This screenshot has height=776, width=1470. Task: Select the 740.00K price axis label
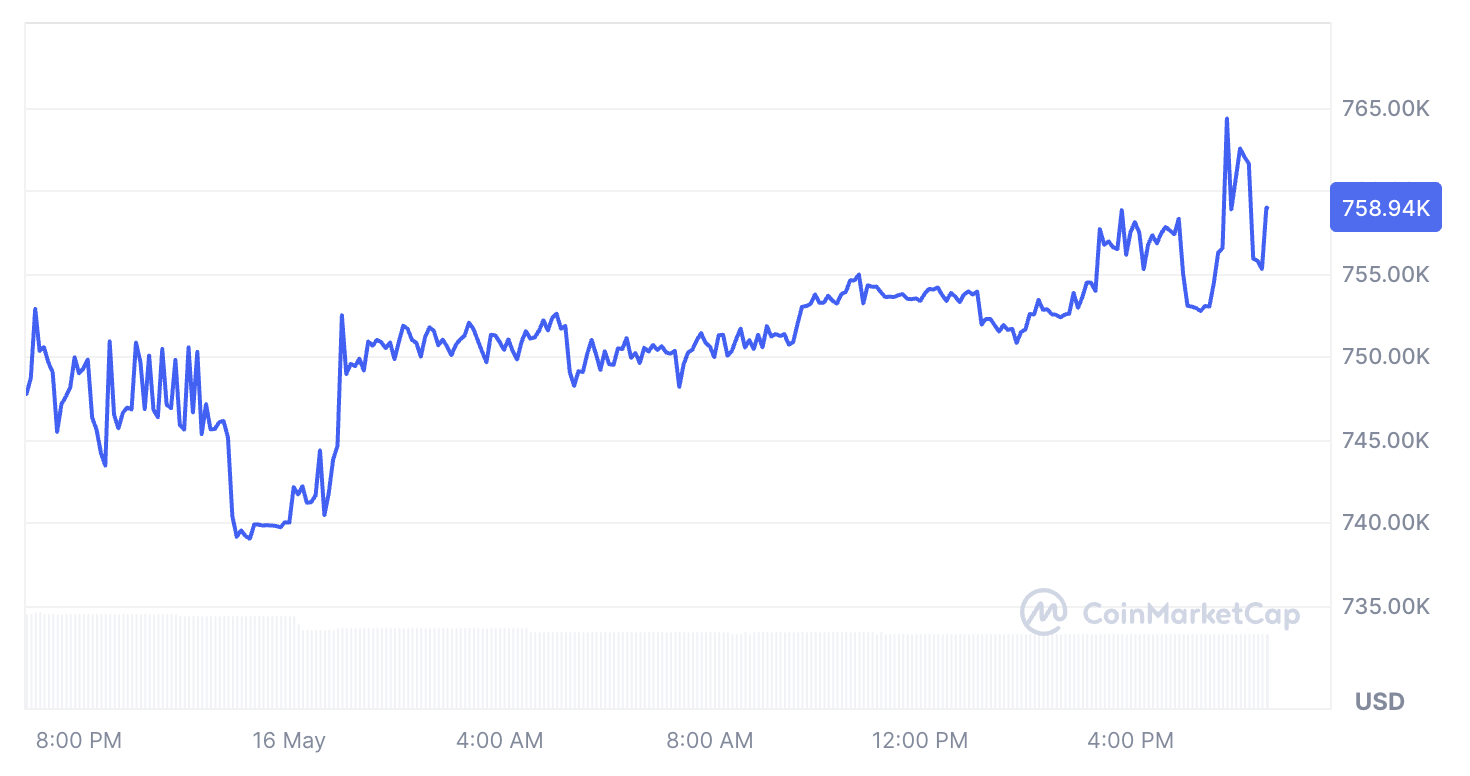coord(1385,523)
